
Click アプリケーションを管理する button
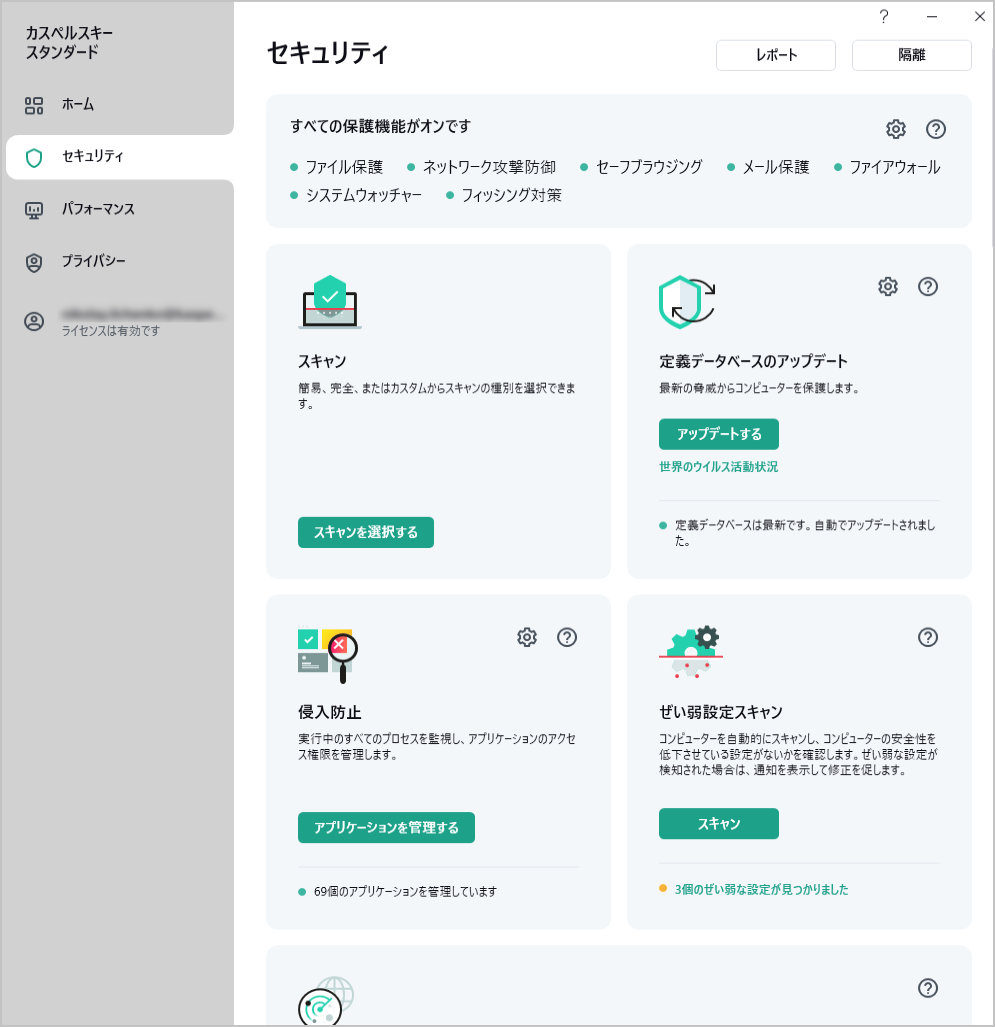(386, 828)
